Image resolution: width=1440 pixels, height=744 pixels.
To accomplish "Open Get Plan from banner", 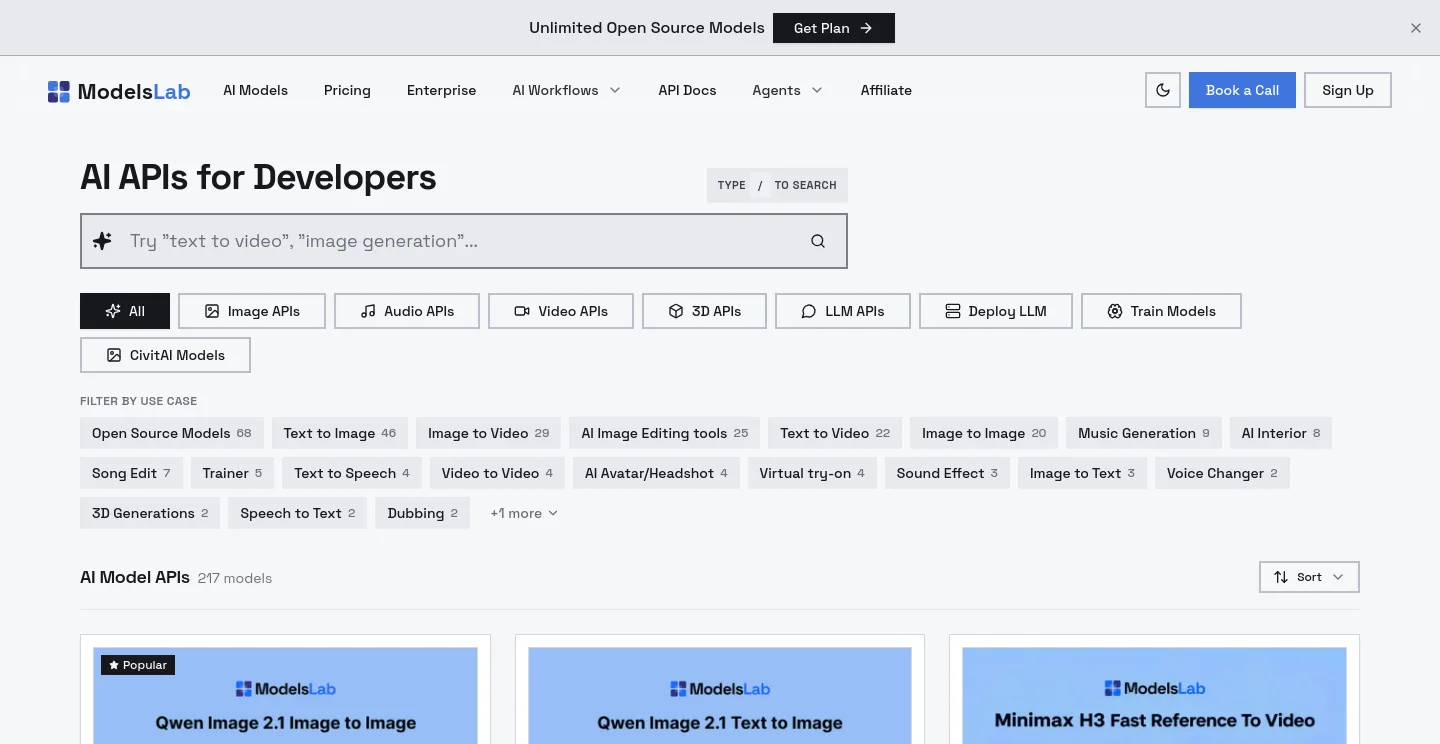I will 834,28.
